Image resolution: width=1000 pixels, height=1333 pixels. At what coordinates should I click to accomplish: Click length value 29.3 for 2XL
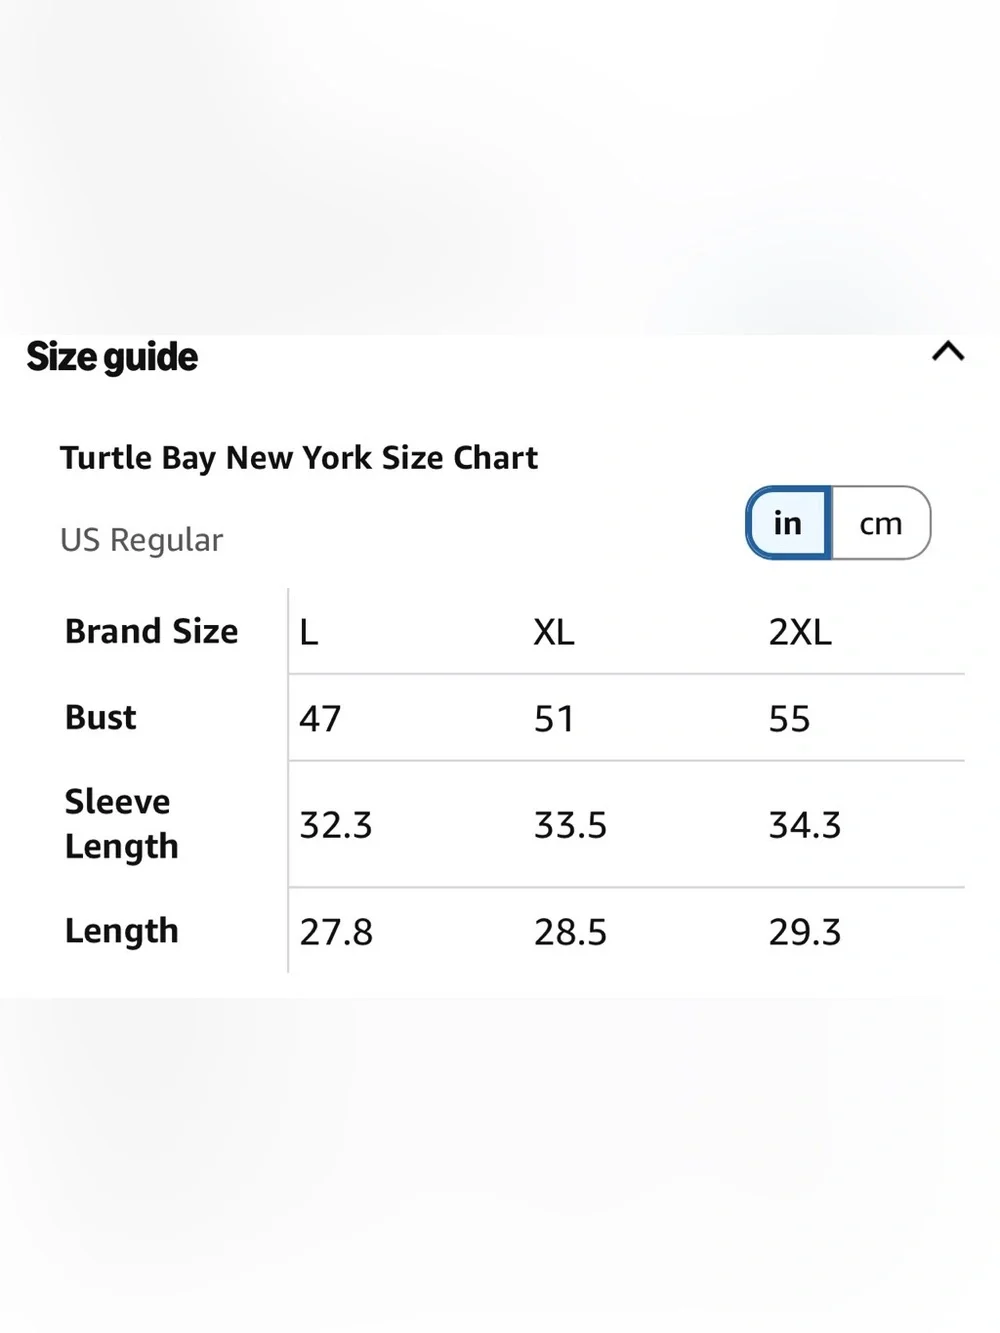pos(805,932)
